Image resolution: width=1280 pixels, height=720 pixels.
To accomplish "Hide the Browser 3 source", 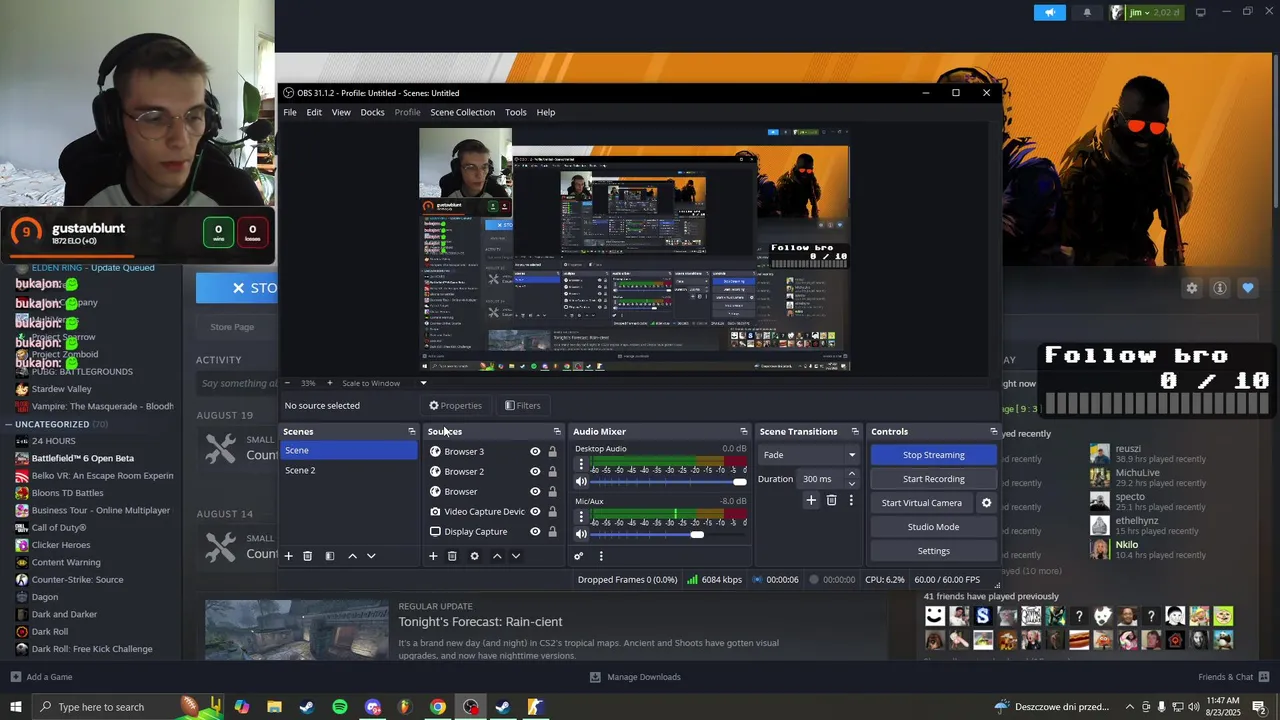I will pos(535,452).
